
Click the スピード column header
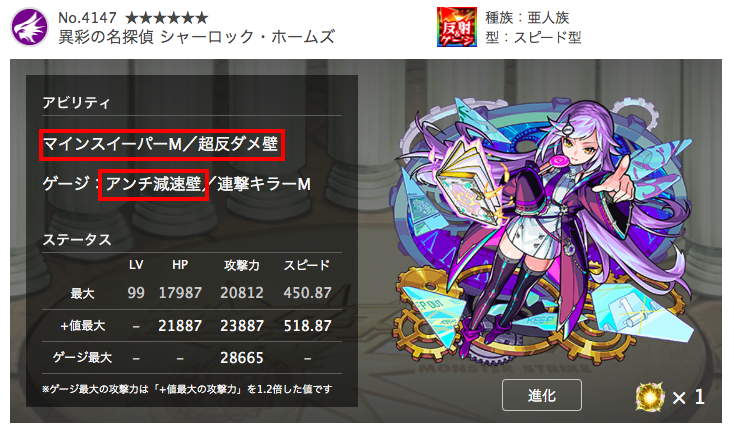(307, 265)
